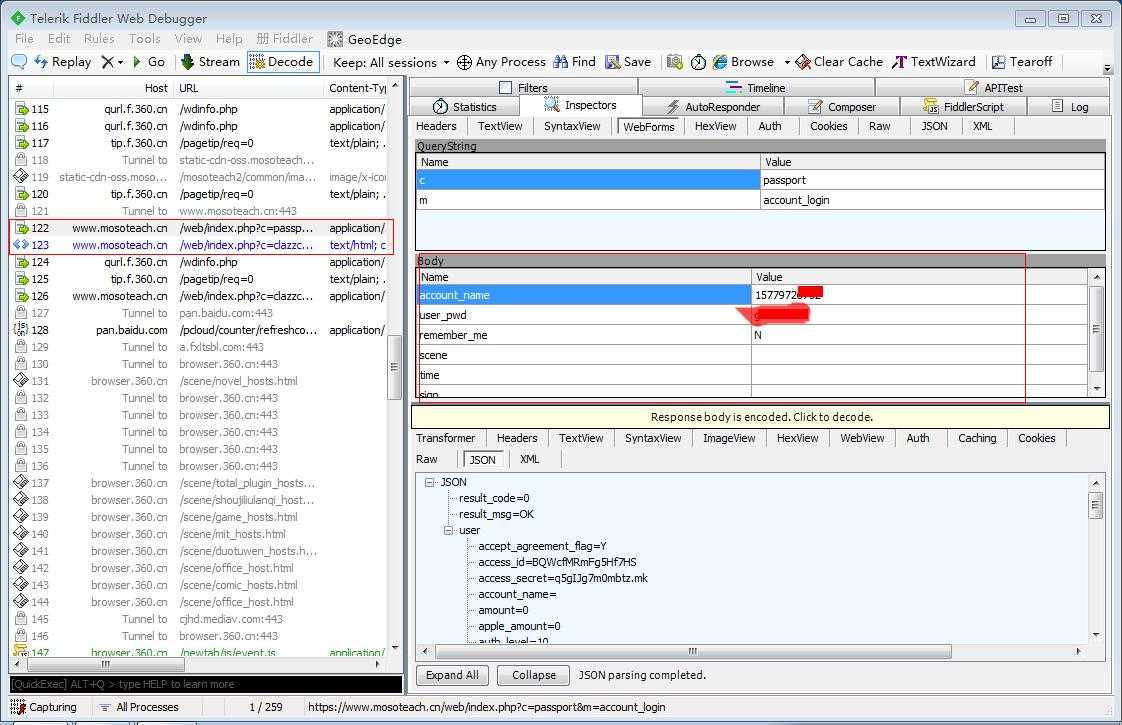Collapse the JSON root tree node

pos(429,482)
